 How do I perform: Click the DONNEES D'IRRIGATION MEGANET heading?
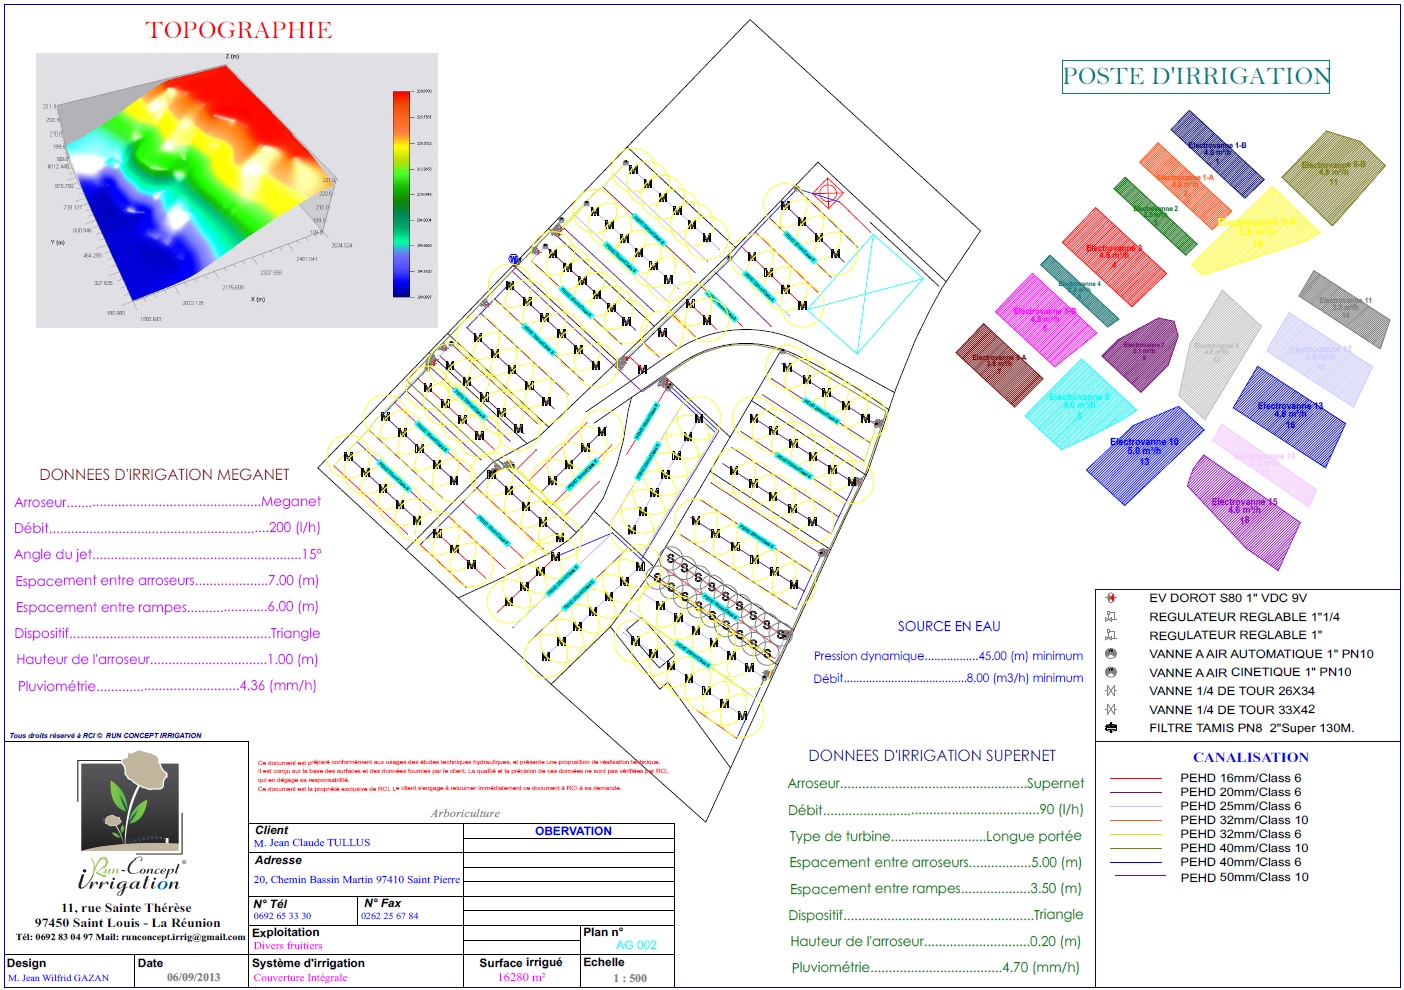tap(164, 475)
